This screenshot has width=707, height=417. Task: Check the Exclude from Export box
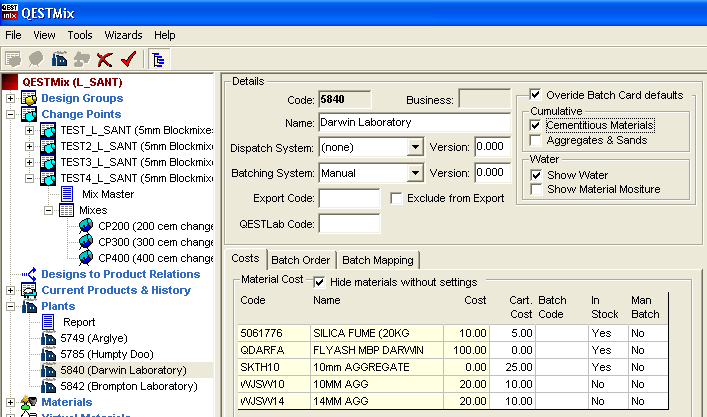pyautogui.click(x=396, y=198)
